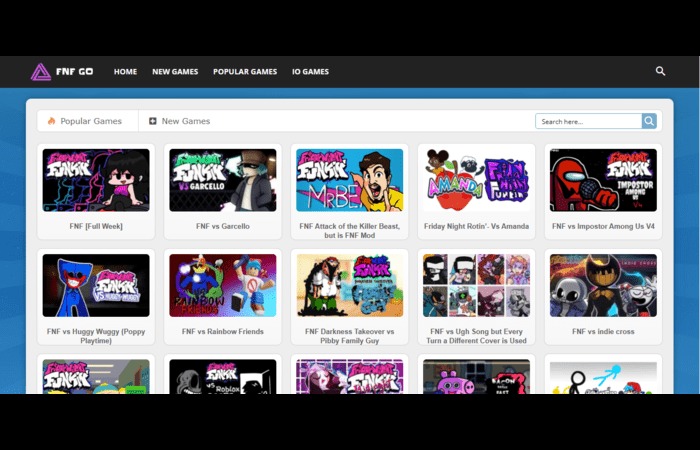Focus the 'Search here...' input field
This screenshot has height=450, width=700.
coord(589,121)
